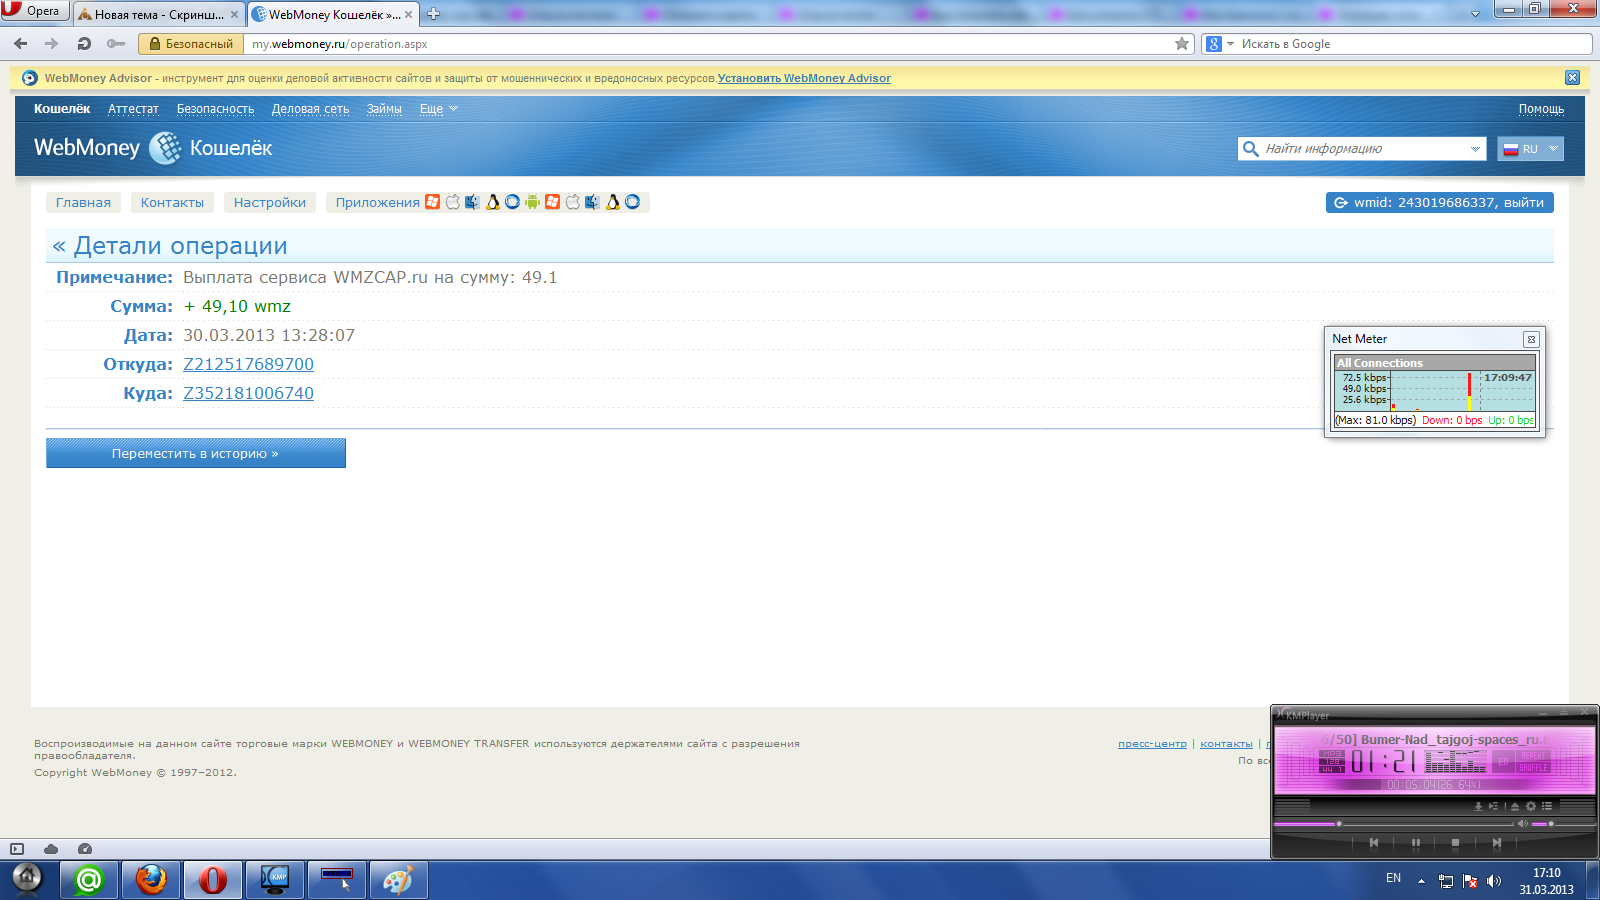Open sender wallet link Z212517689700

pos(248,365)
